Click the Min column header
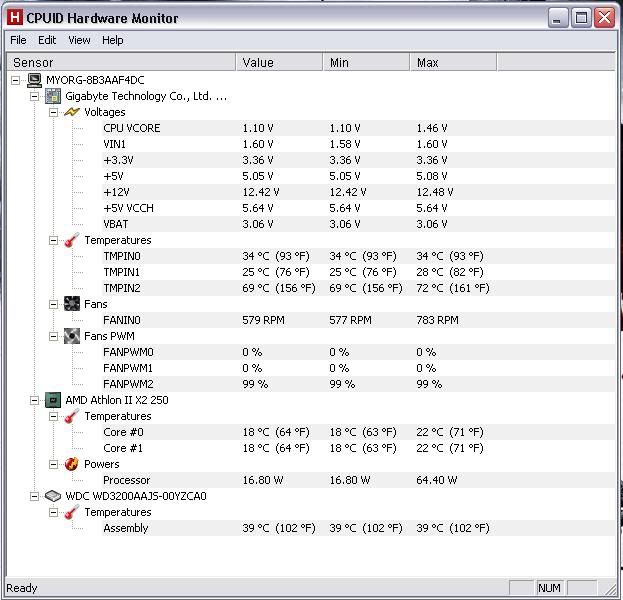 click(366, 62)
